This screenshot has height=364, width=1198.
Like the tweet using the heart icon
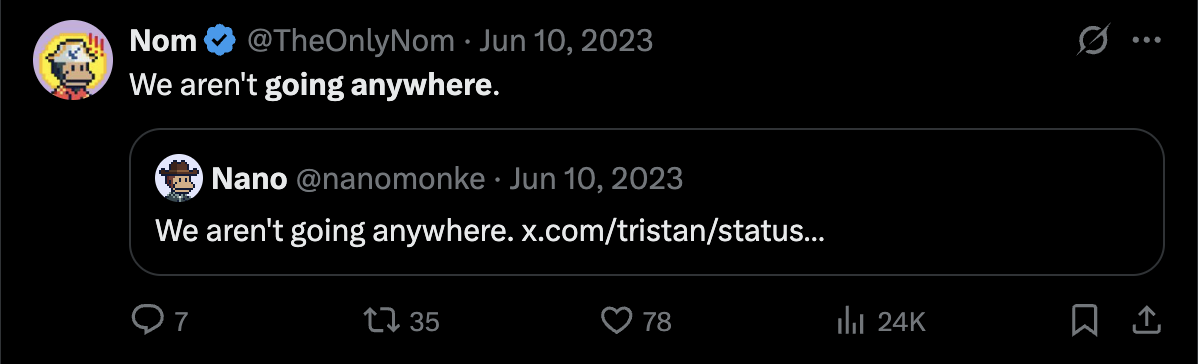click(617, 320)
